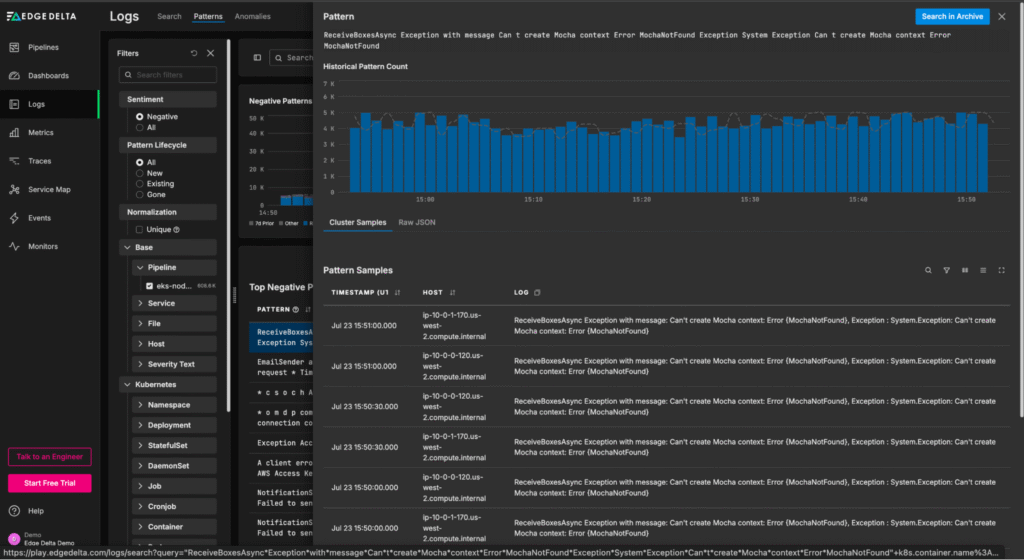
Task: Click the columns layout icon in Pattern Samples
Action: point(965,270)
